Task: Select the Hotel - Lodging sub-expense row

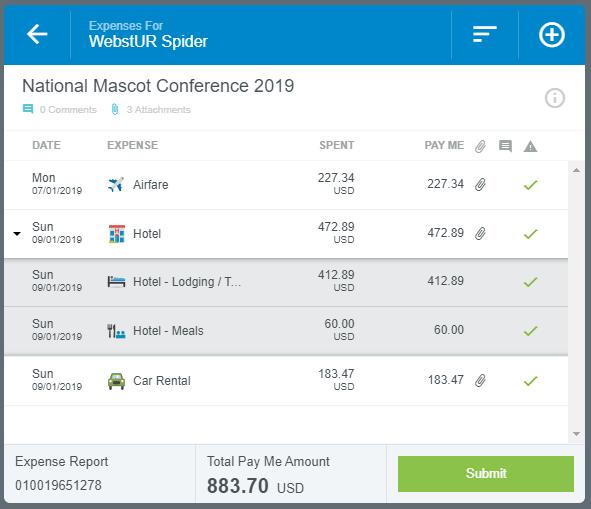Action: pos(286,282)
